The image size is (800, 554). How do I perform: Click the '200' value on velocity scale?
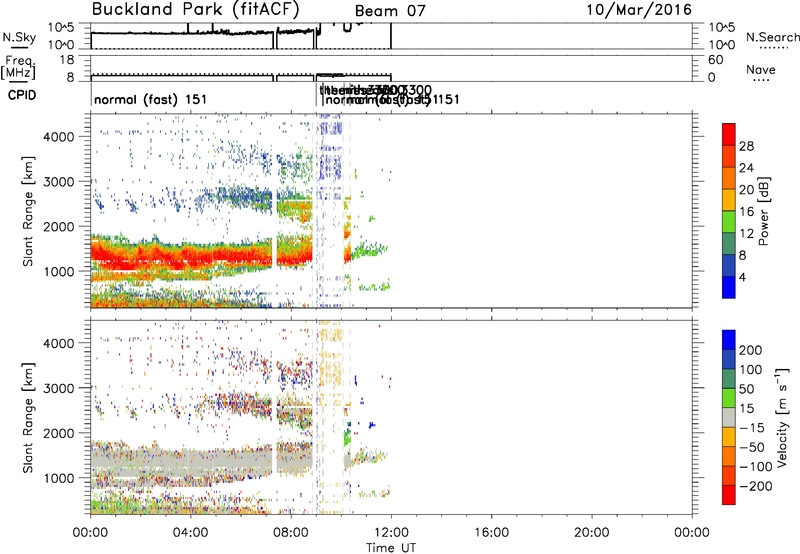(x=751, y=350)
